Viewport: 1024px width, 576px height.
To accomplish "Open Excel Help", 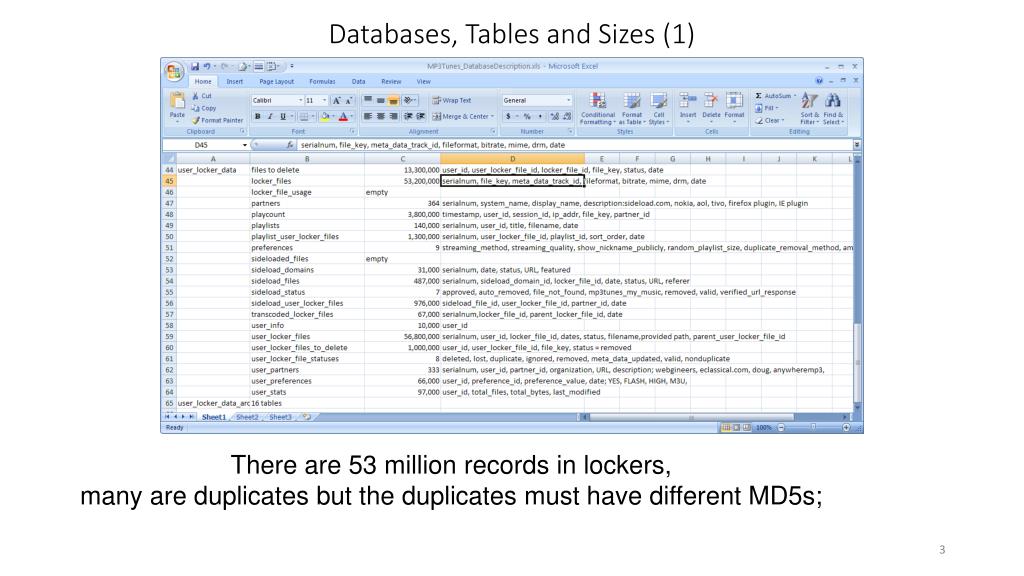I will 818,81.
